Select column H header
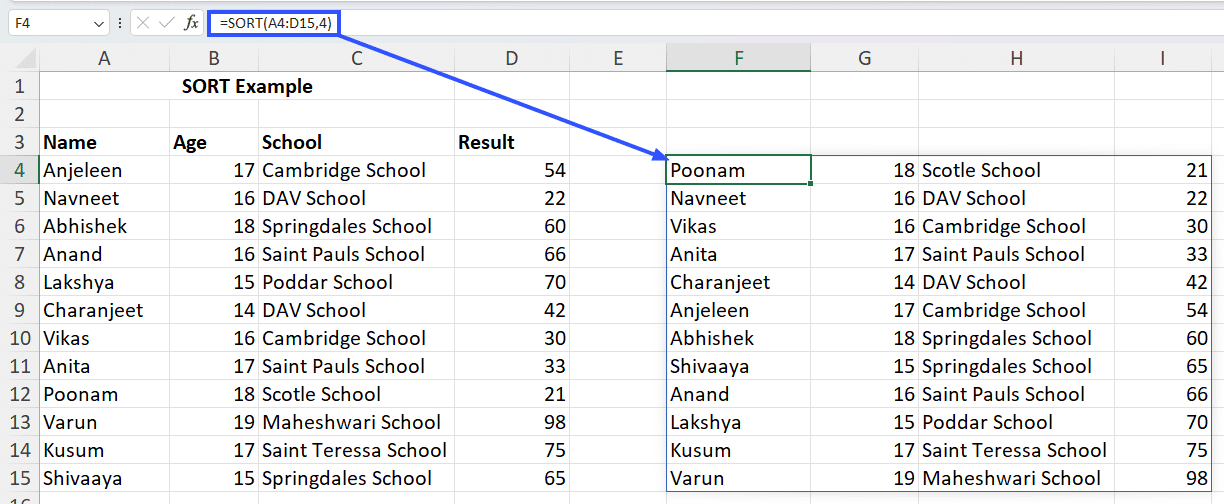The height and width of the screenshot is (504, 1224). point(1016,59)
